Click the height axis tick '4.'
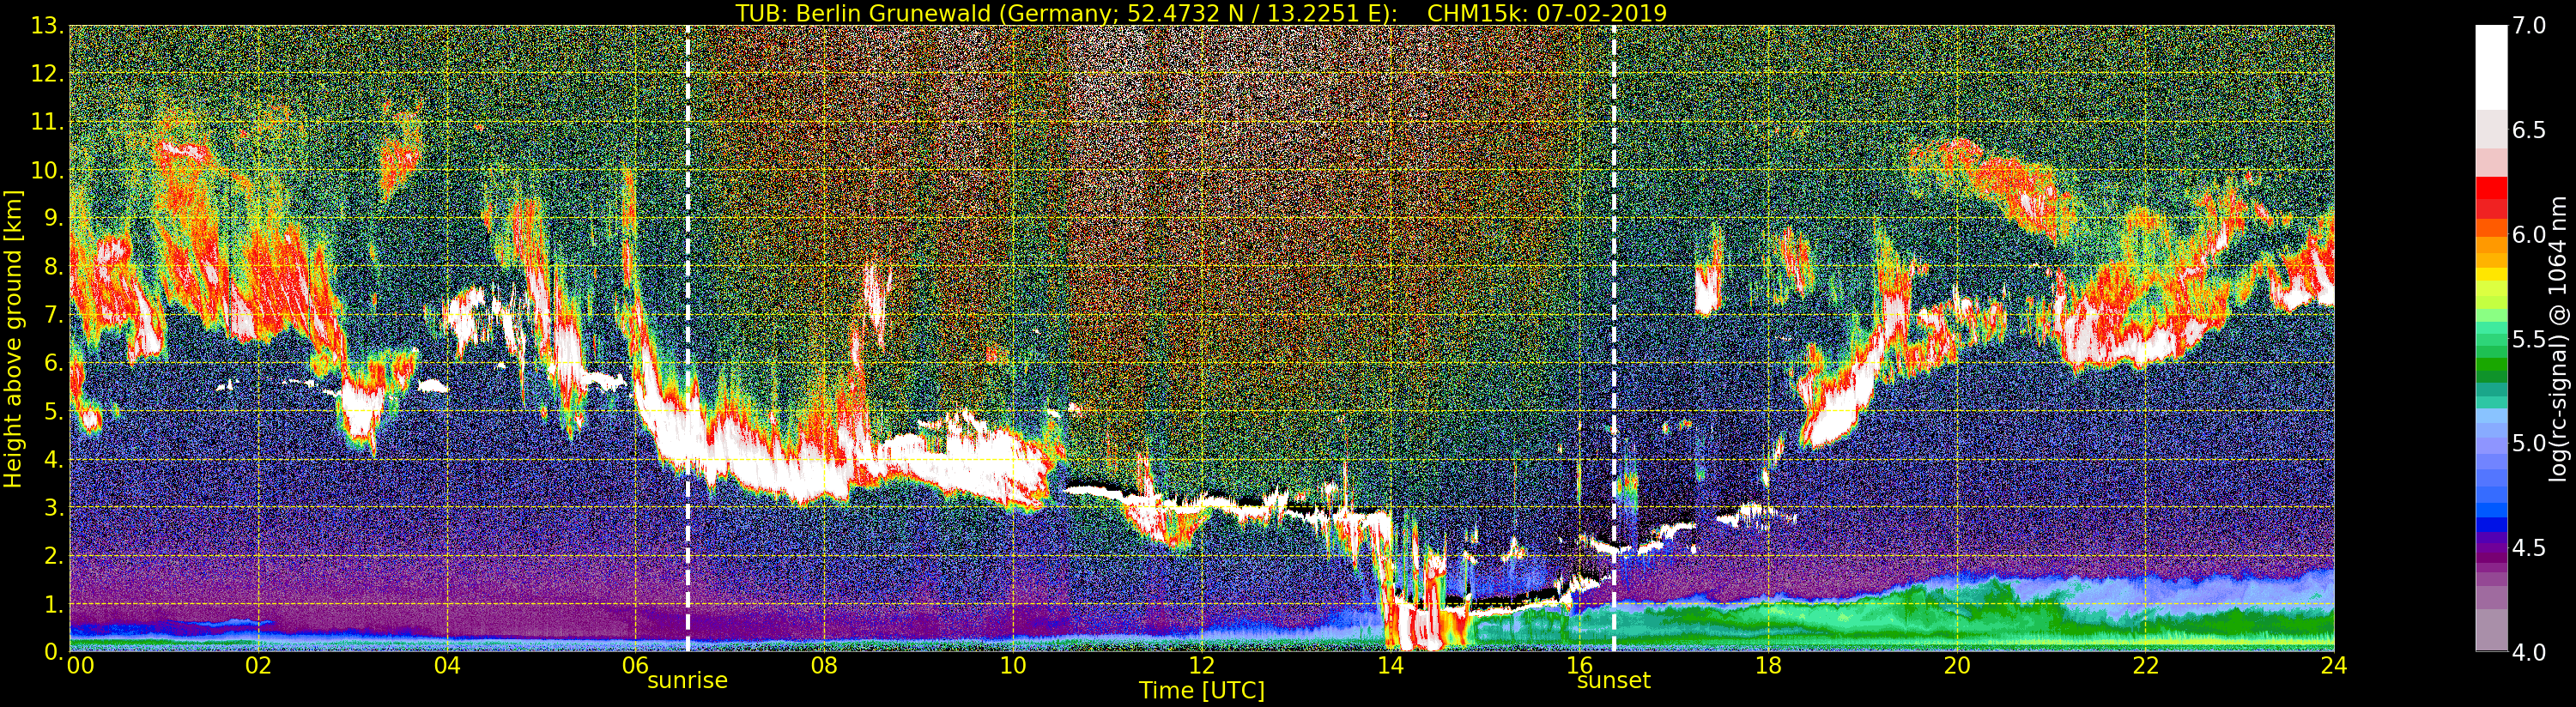This screenshot has width=2576, height=707. point(53,459)
